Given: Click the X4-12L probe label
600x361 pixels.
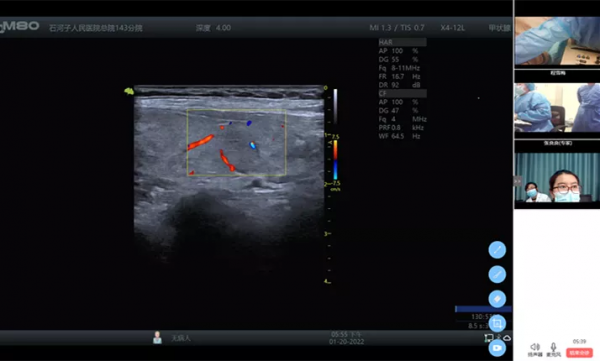Looking at the screenshot, I should pyautogui.click(x=452, y=28).
